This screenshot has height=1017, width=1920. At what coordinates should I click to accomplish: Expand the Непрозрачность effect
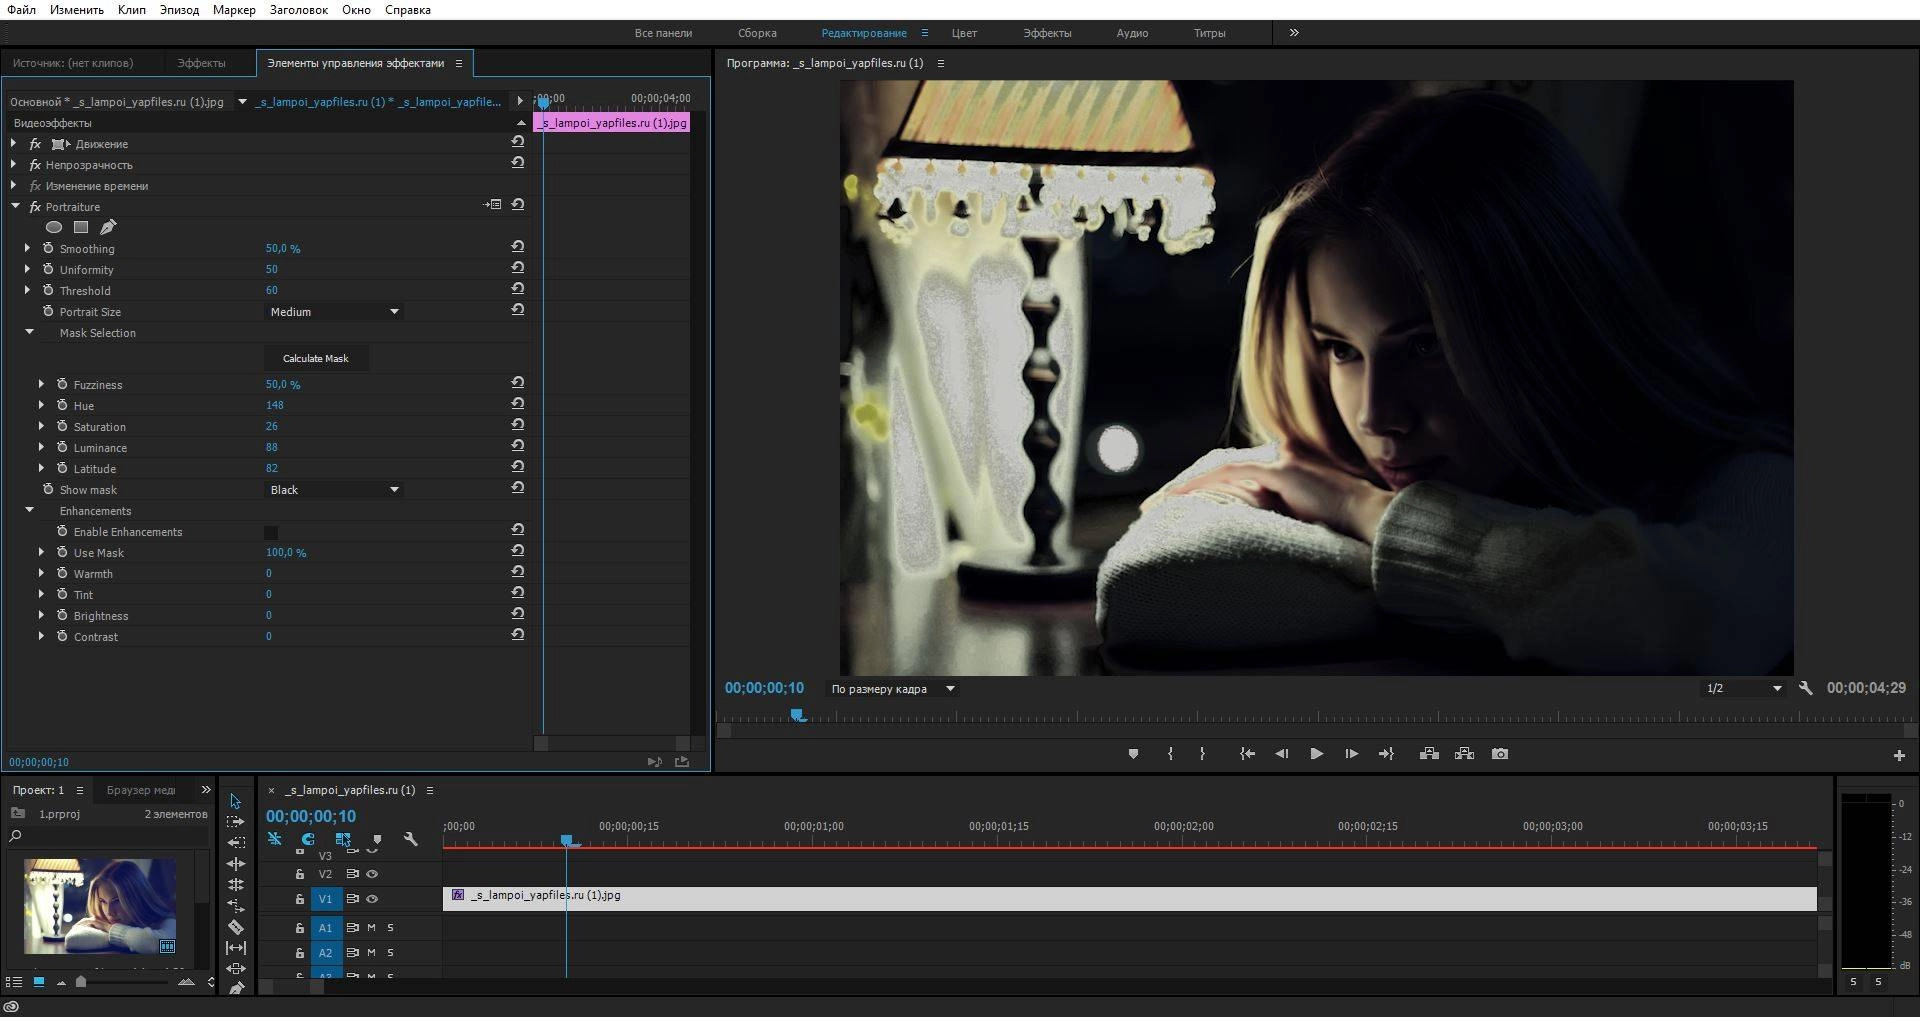pyautogui.click(x=14, y=165)
